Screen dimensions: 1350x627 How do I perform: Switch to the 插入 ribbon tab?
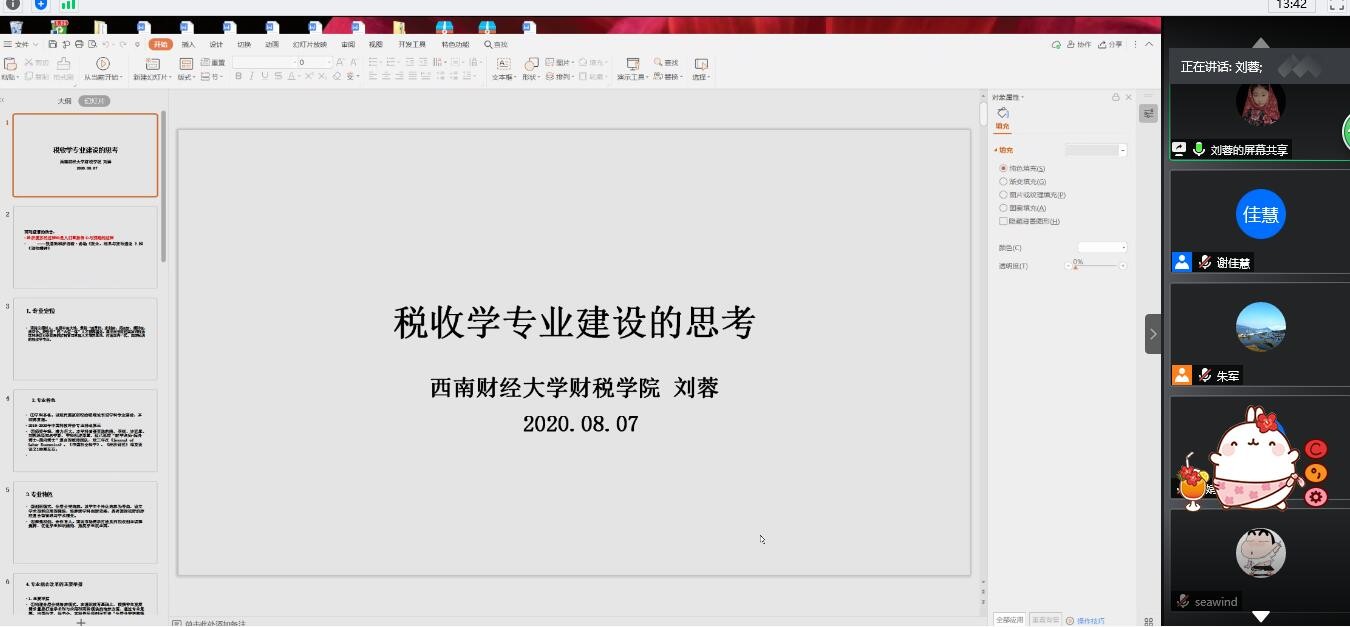point(188,44)
